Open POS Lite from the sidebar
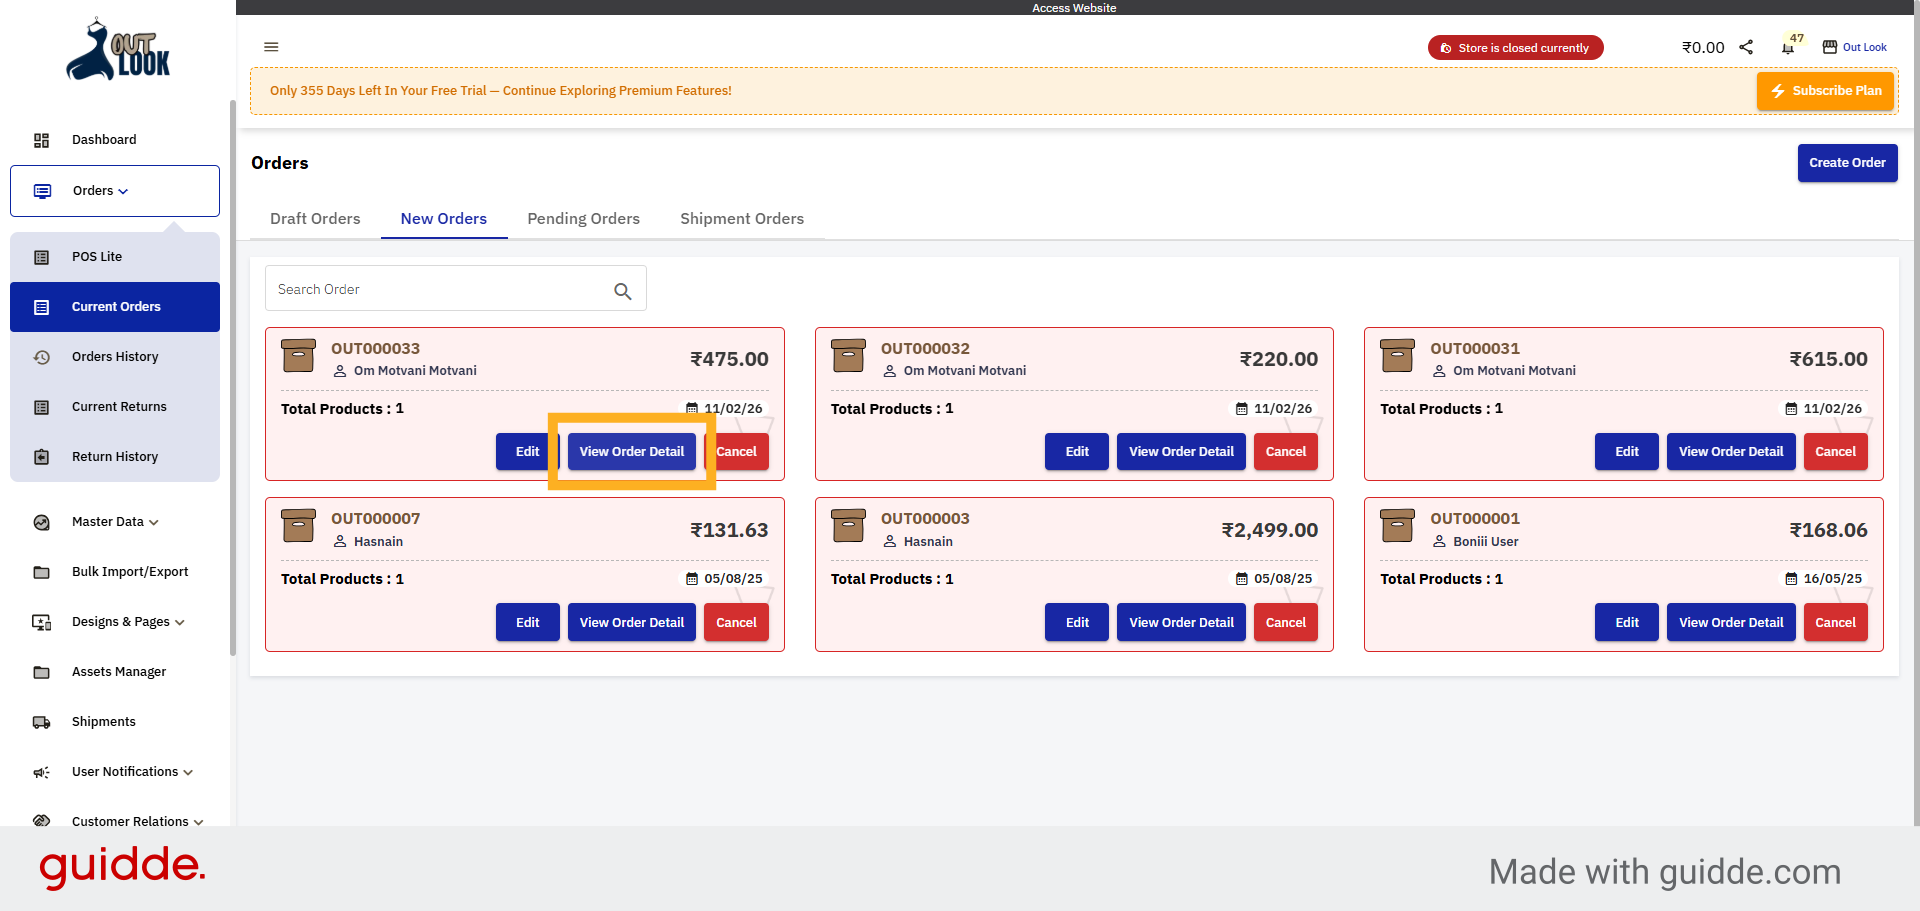1920x911 pixels. coord(97,257)
